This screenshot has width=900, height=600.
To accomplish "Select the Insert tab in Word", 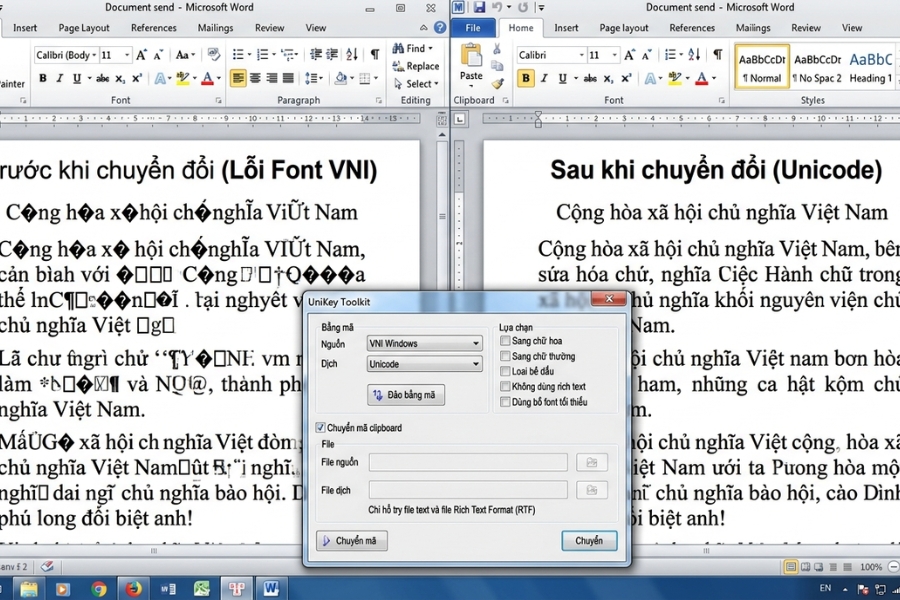I will [566, 28].
